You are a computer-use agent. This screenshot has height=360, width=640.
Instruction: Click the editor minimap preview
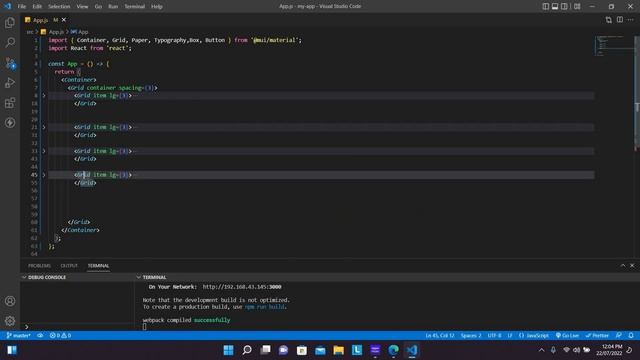[613, 46]
